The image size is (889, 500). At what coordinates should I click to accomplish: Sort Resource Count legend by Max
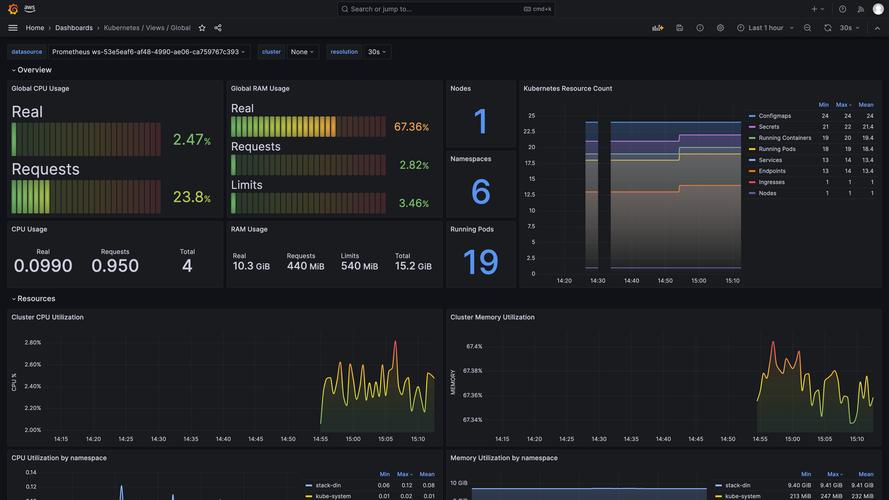[842, 105]
